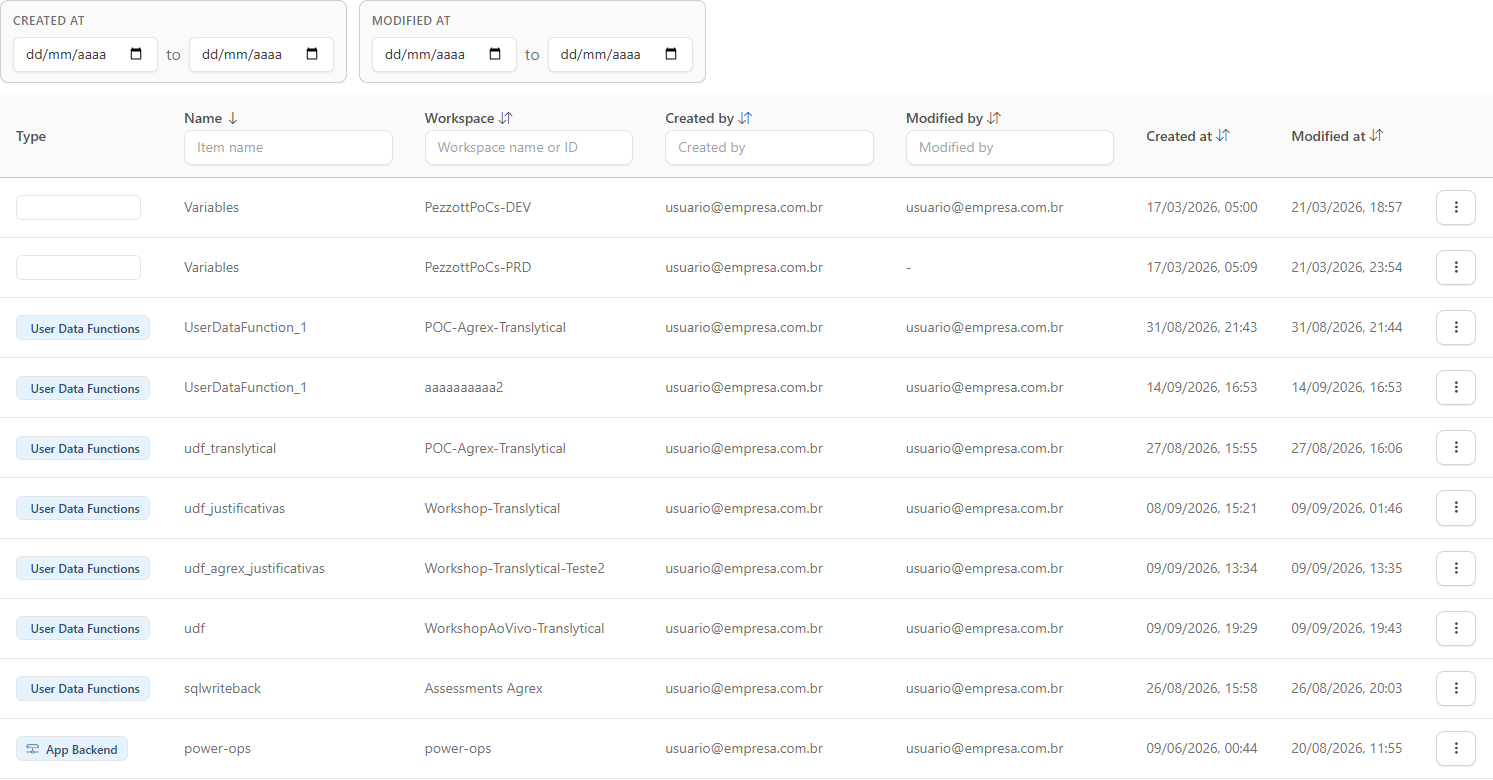The height and width of the screenshot is (780, 1493).
Task: Open calendar picker for Modified At start date
Action: [x=495, y=54]
